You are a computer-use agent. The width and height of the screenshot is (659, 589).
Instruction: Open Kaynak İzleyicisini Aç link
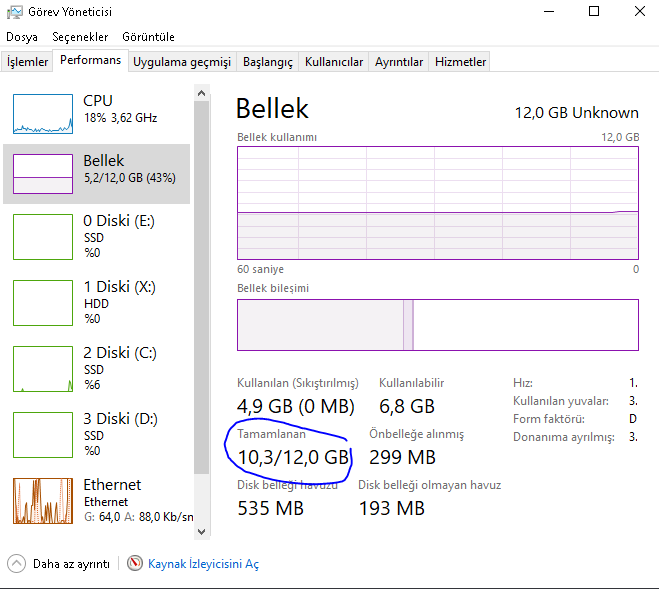point(203,564)
